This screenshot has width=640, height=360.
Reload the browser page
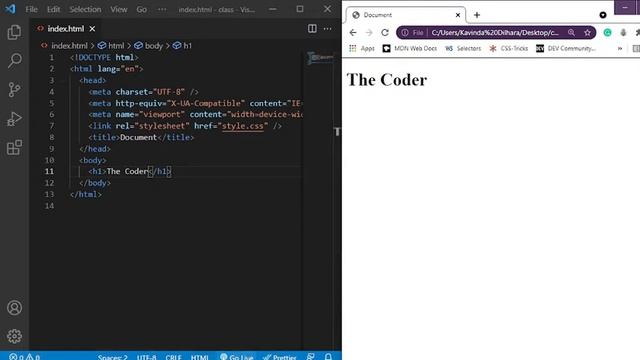(x=384, y=33)
